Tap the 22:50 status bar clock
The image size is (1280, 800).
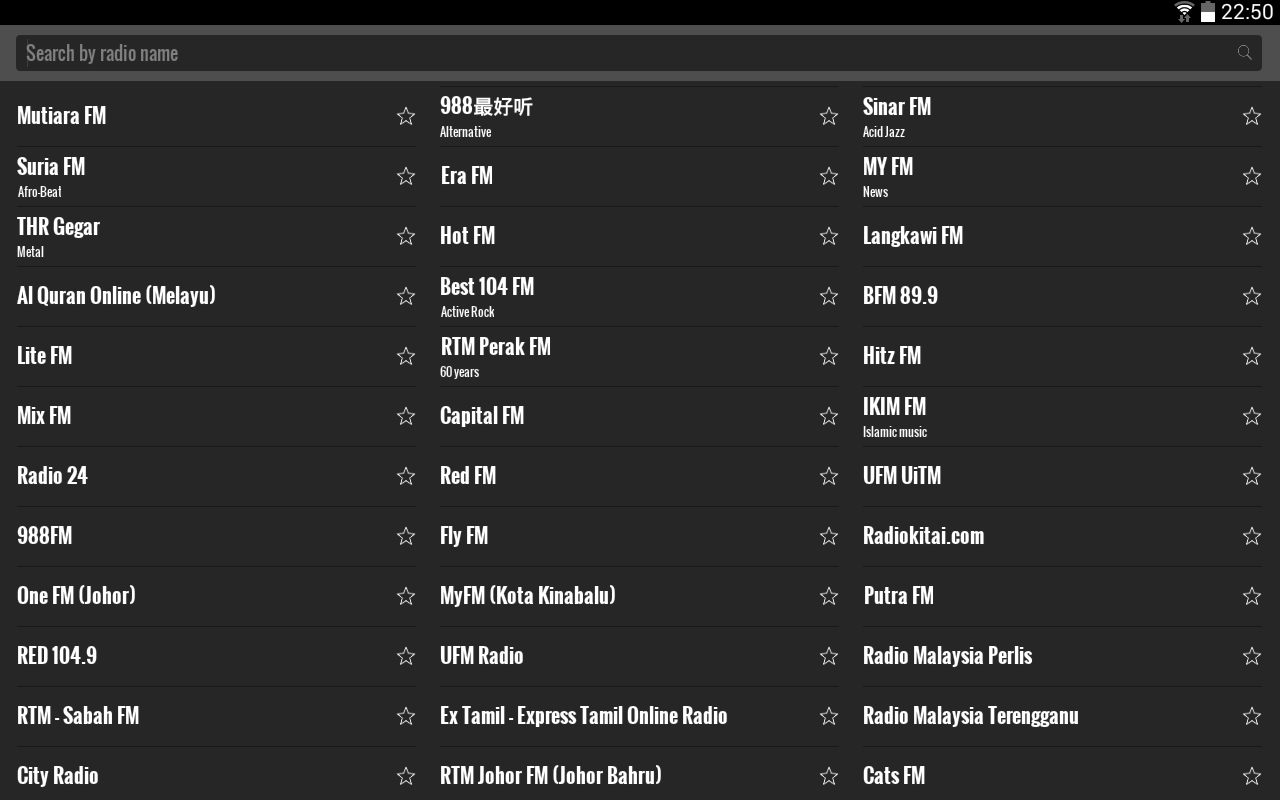(1247, 12)
